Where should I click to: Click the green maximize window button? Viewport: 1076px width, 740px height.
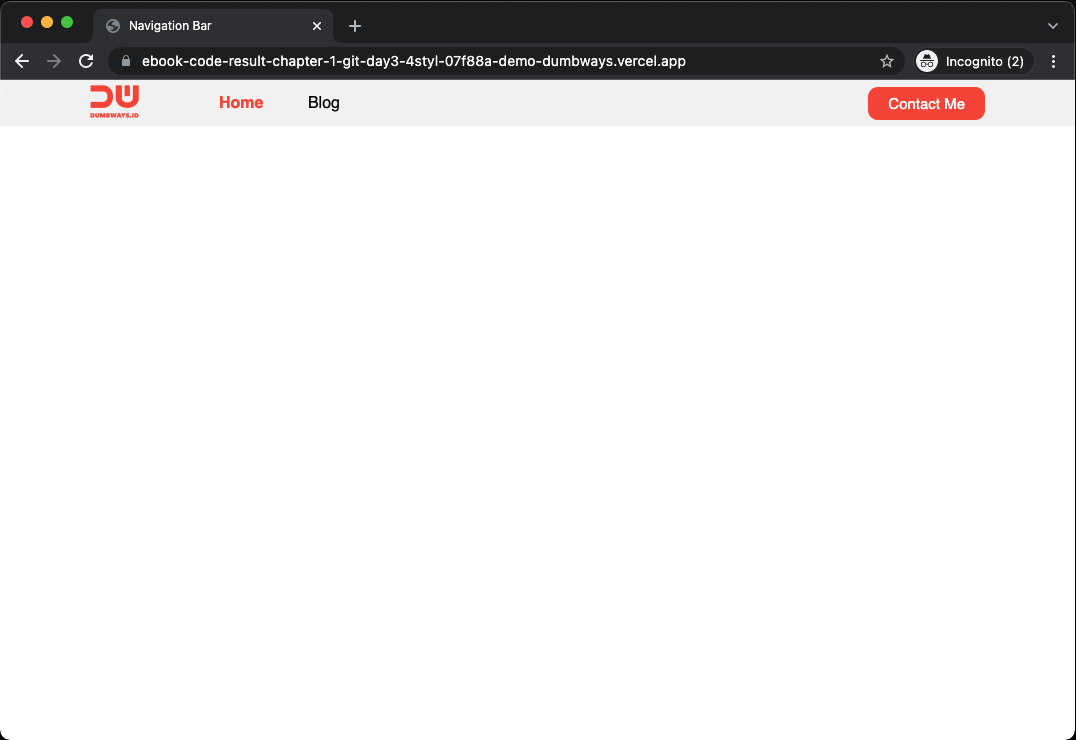click(67, 22)
